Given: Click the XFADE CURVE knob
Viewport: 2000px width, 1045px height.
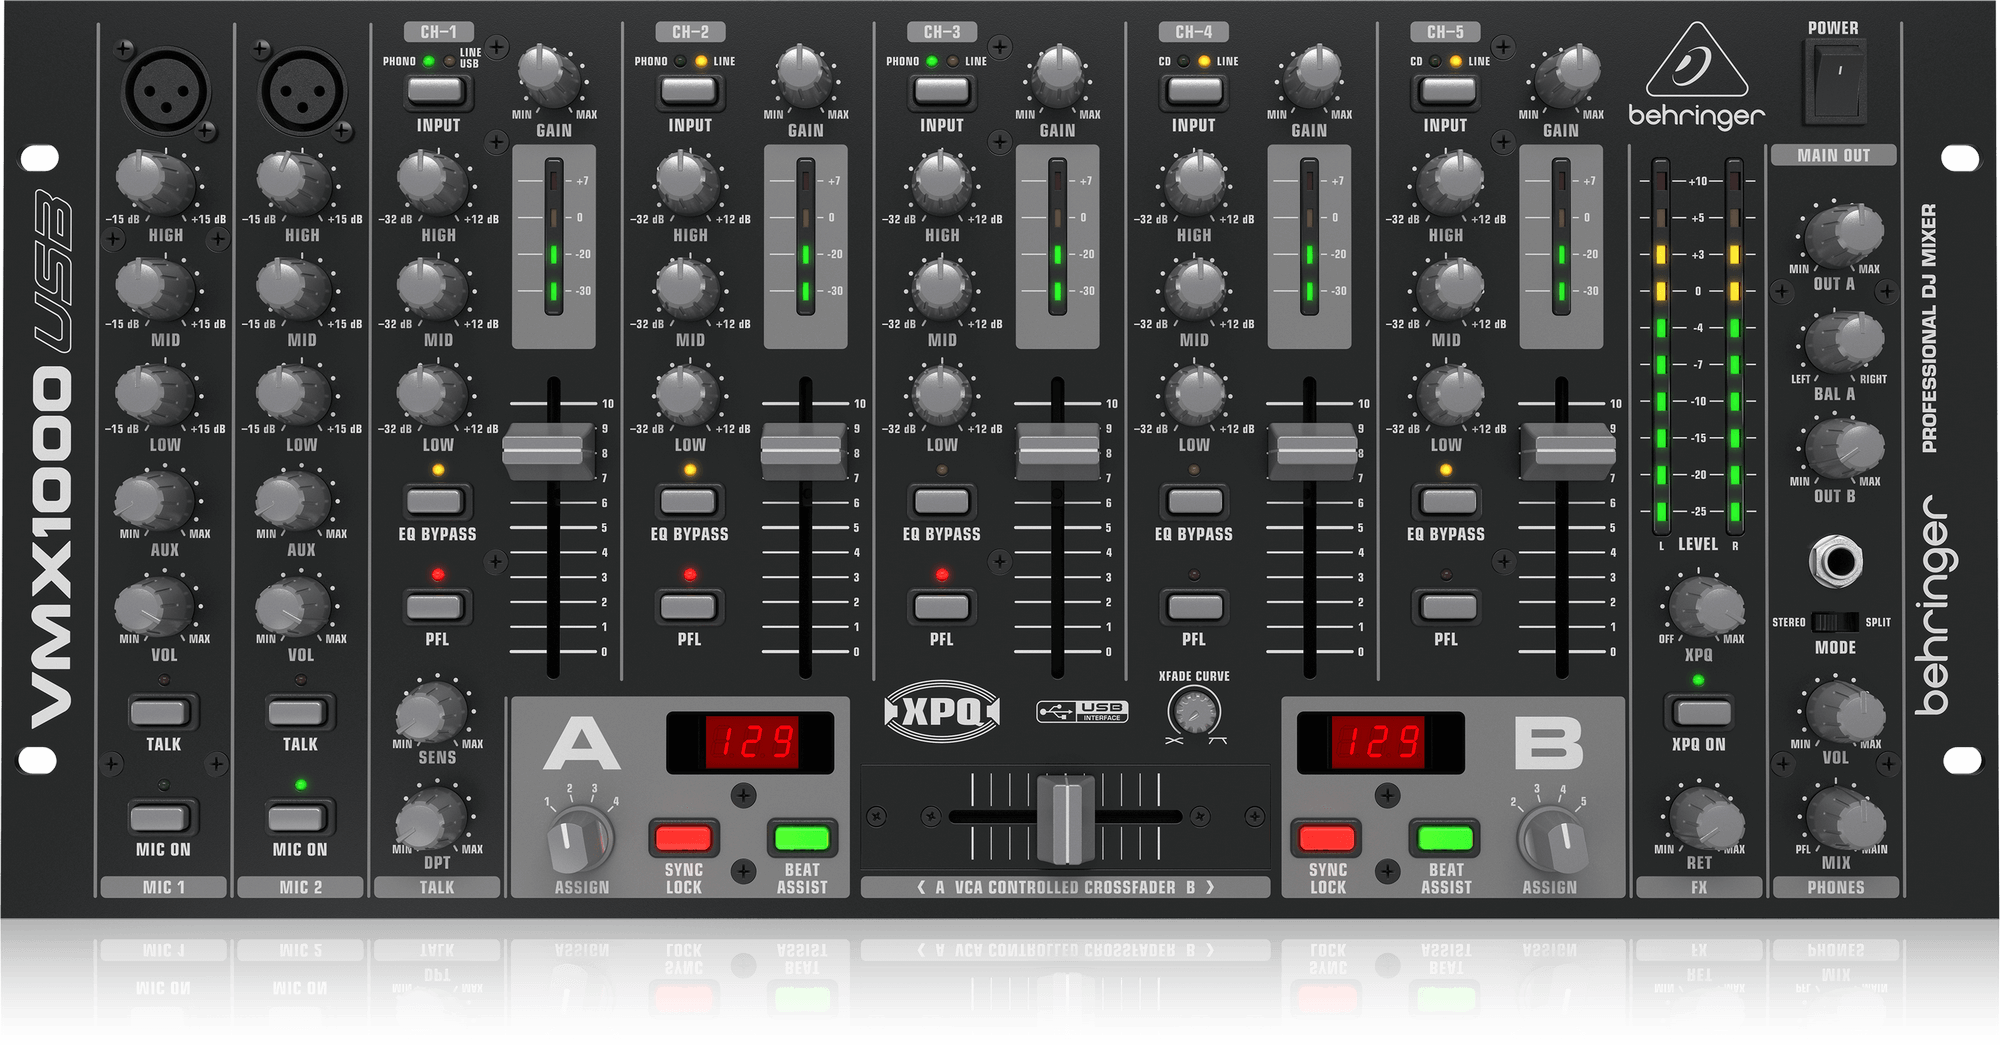Looking at the screenshot, I should click(1194, 713).
